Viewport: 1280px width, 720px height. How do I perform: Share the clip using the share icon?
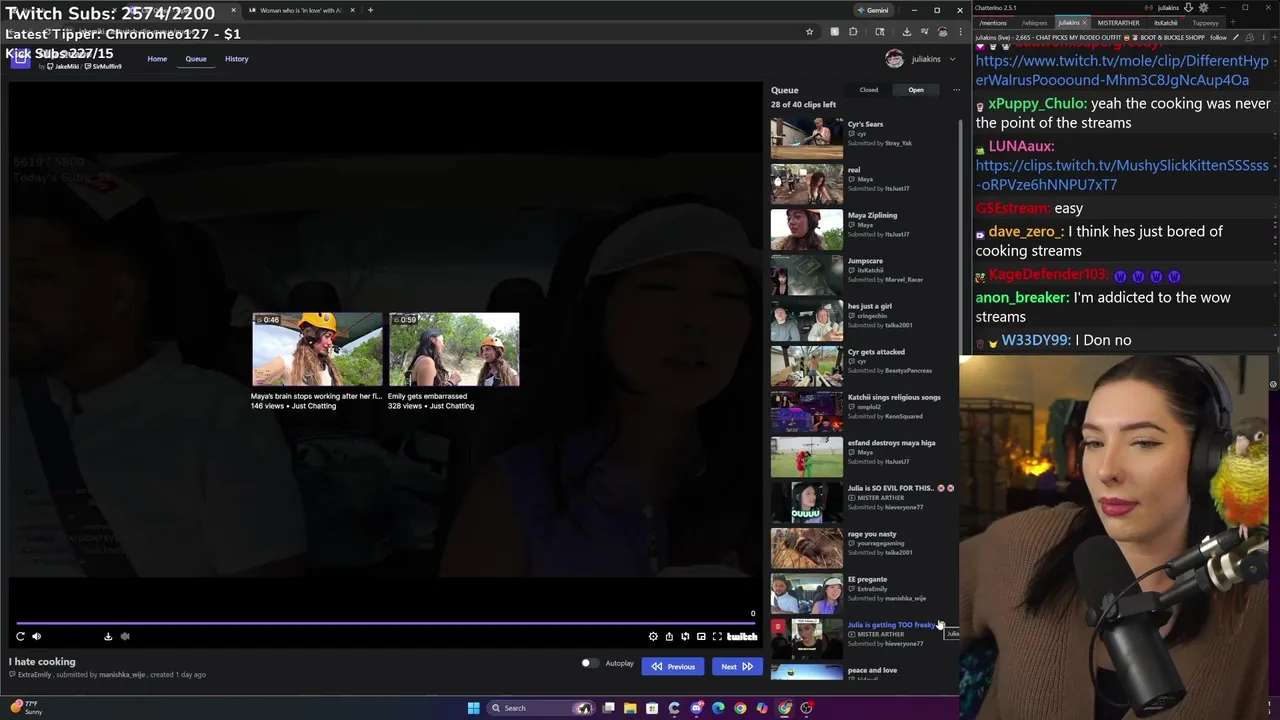669,636
